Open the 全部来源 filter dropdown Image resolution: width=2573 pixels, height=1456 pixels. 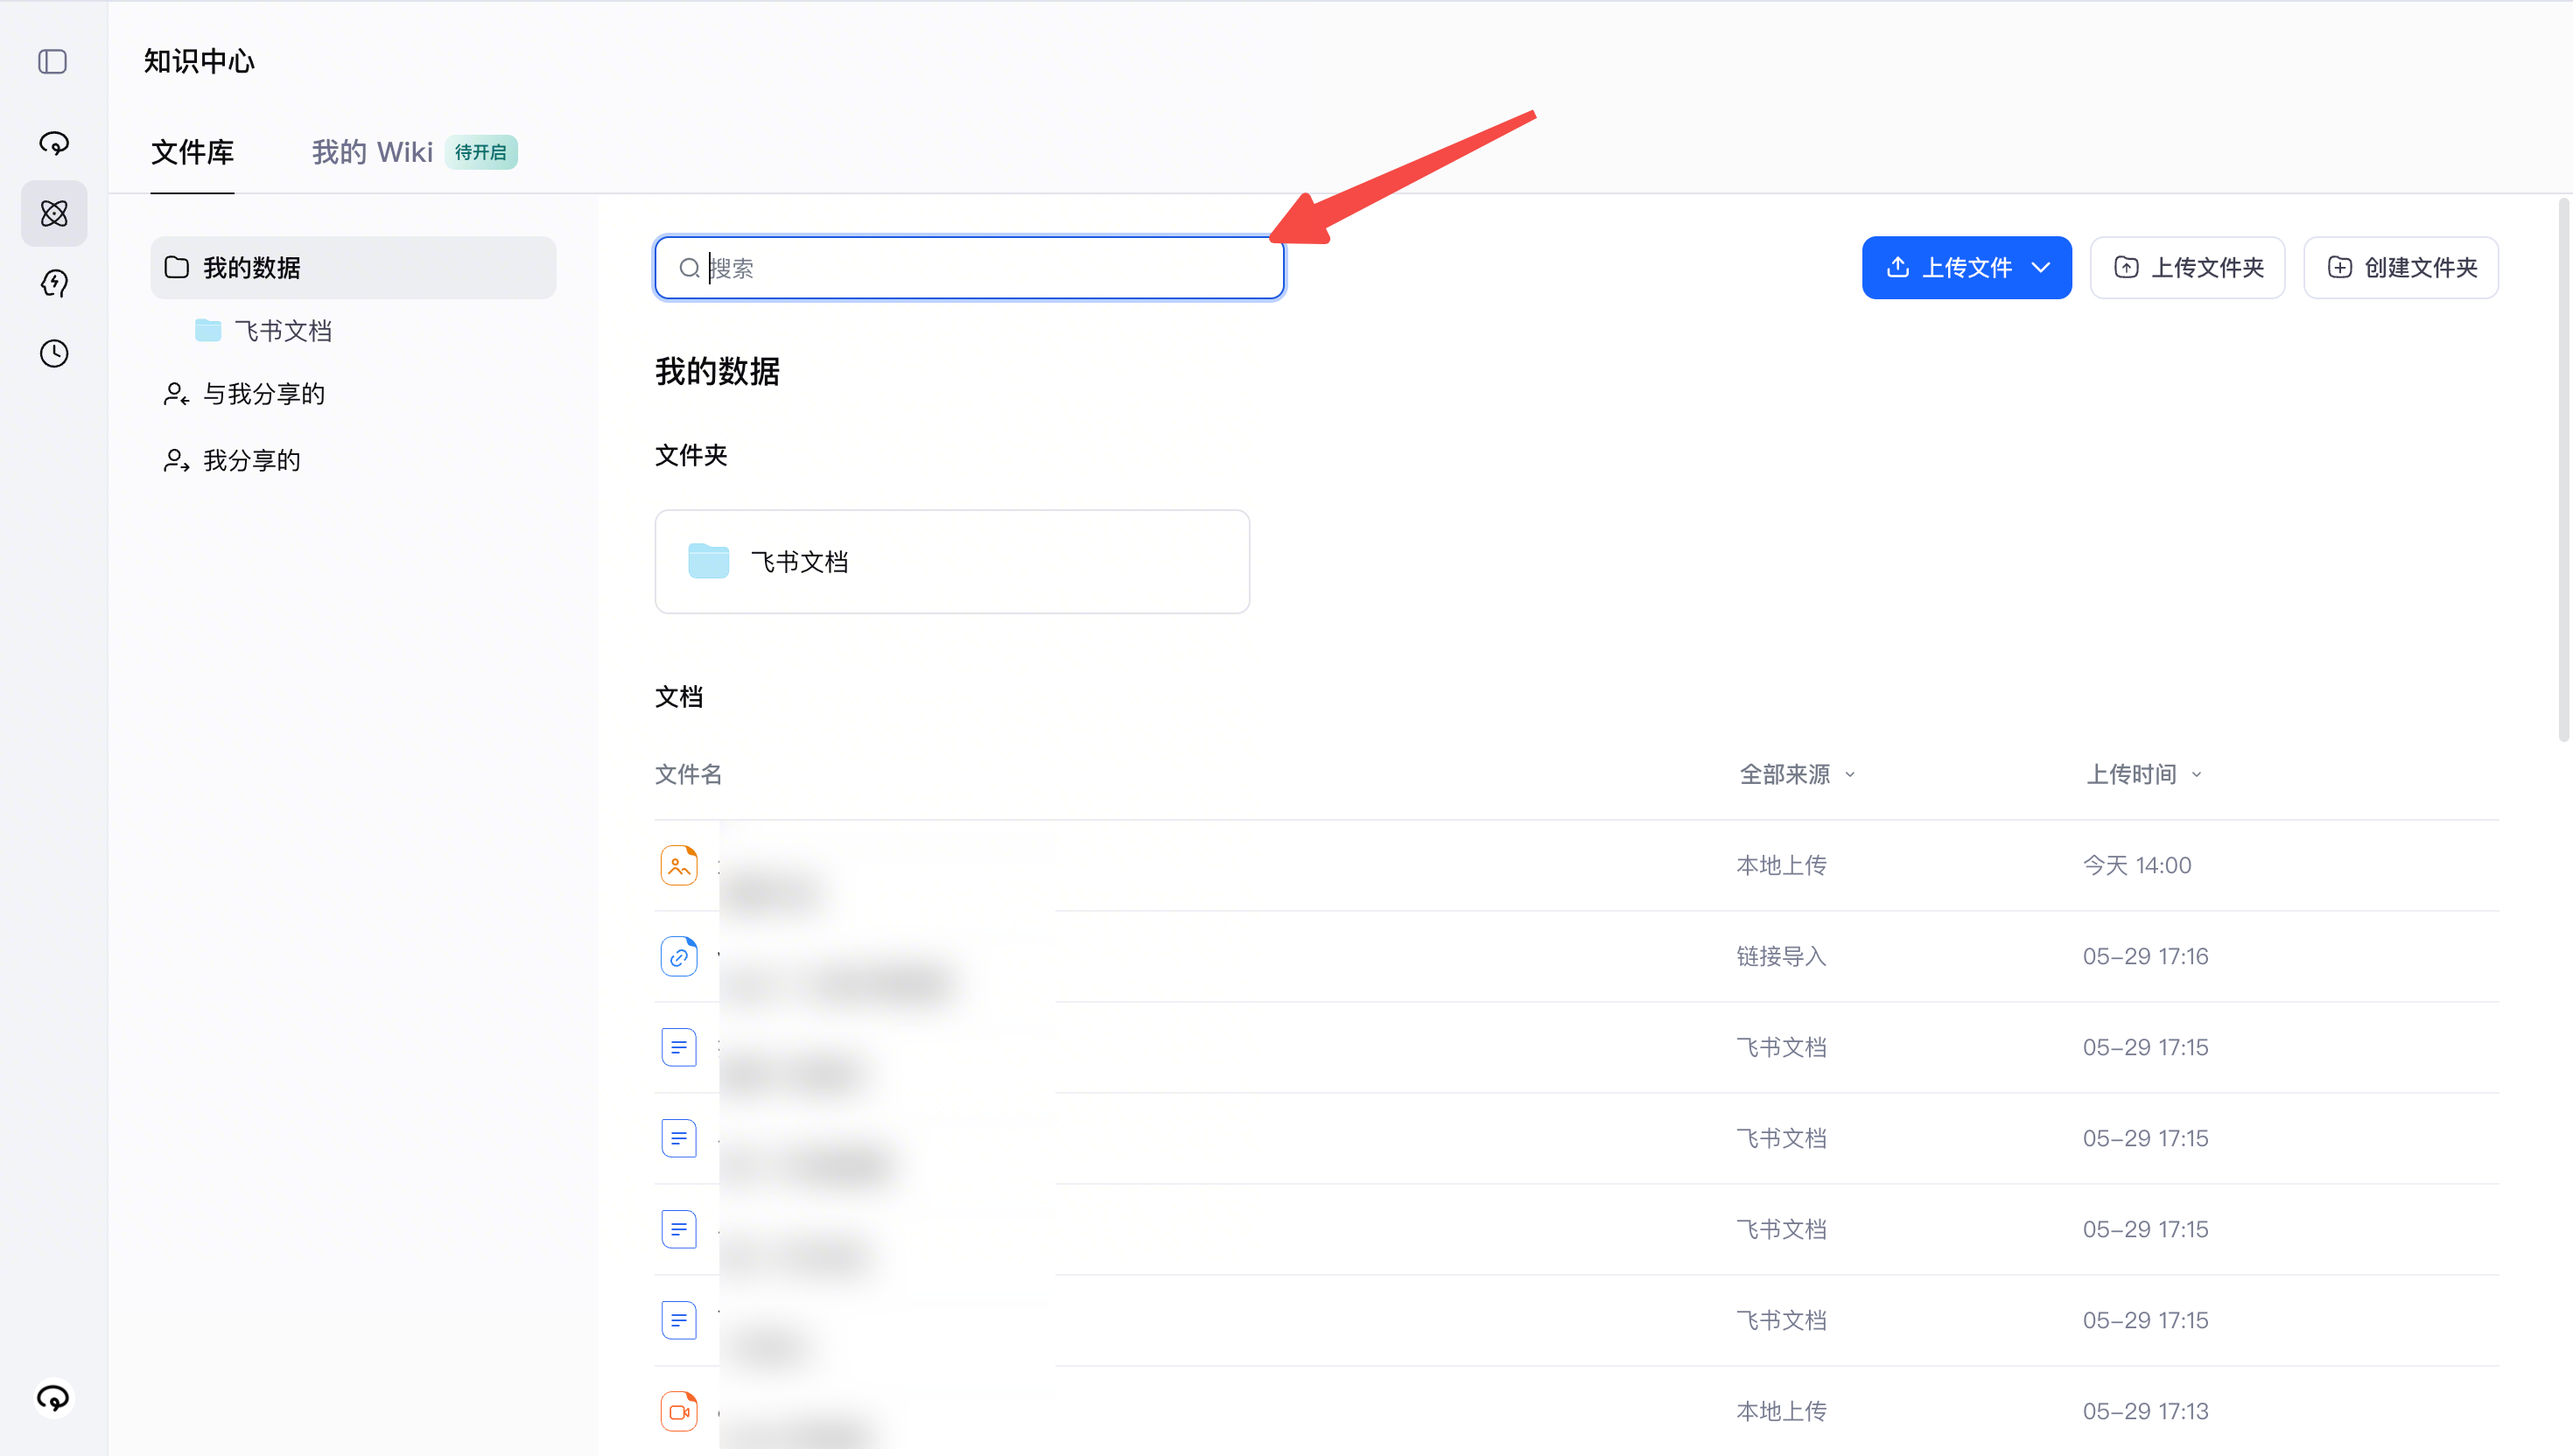[1797, 774]
